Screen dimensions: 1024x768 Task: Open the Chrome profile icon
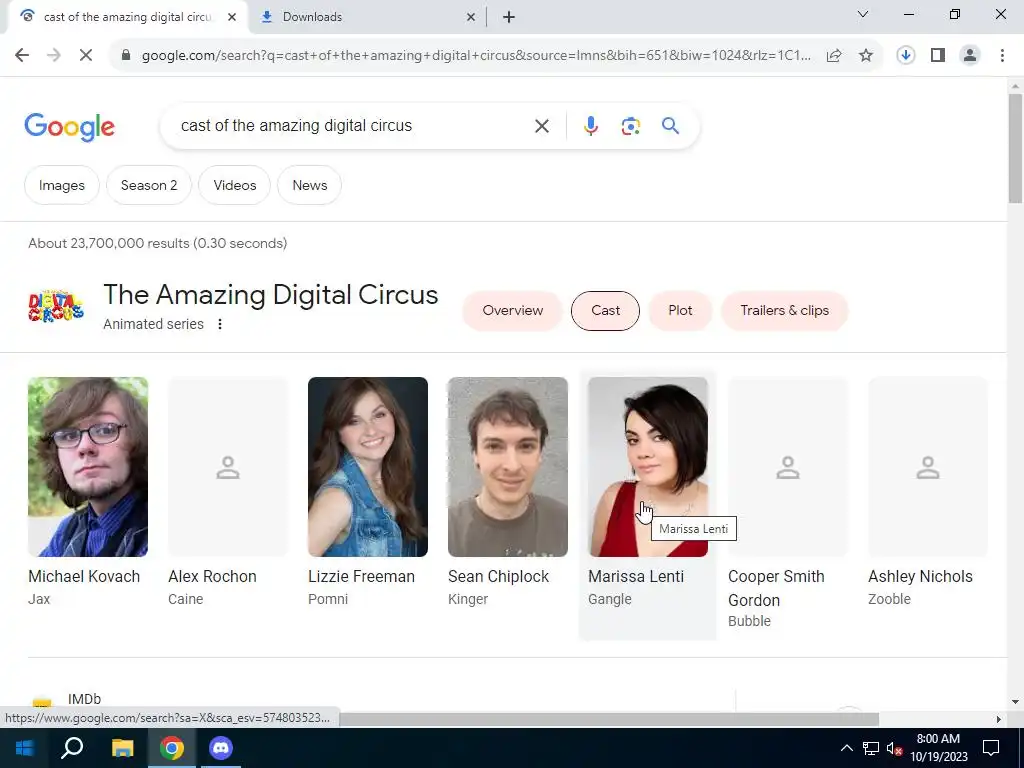click(970, 56)
